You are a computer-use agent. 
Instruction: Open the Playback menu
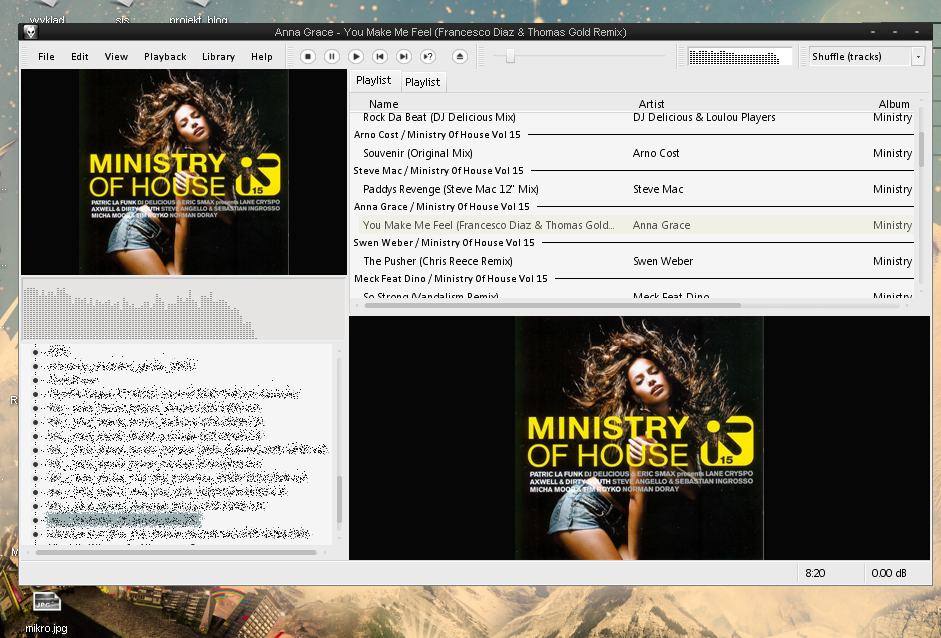click(x=165, y=57)
